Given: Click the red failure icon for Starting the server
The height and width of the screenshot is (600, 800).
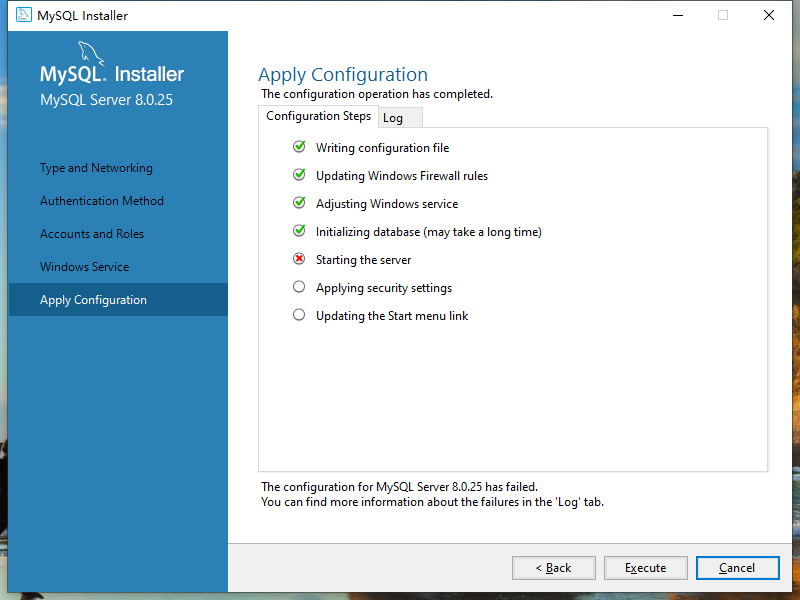Looking at the screenshot, I should [298, 259].
